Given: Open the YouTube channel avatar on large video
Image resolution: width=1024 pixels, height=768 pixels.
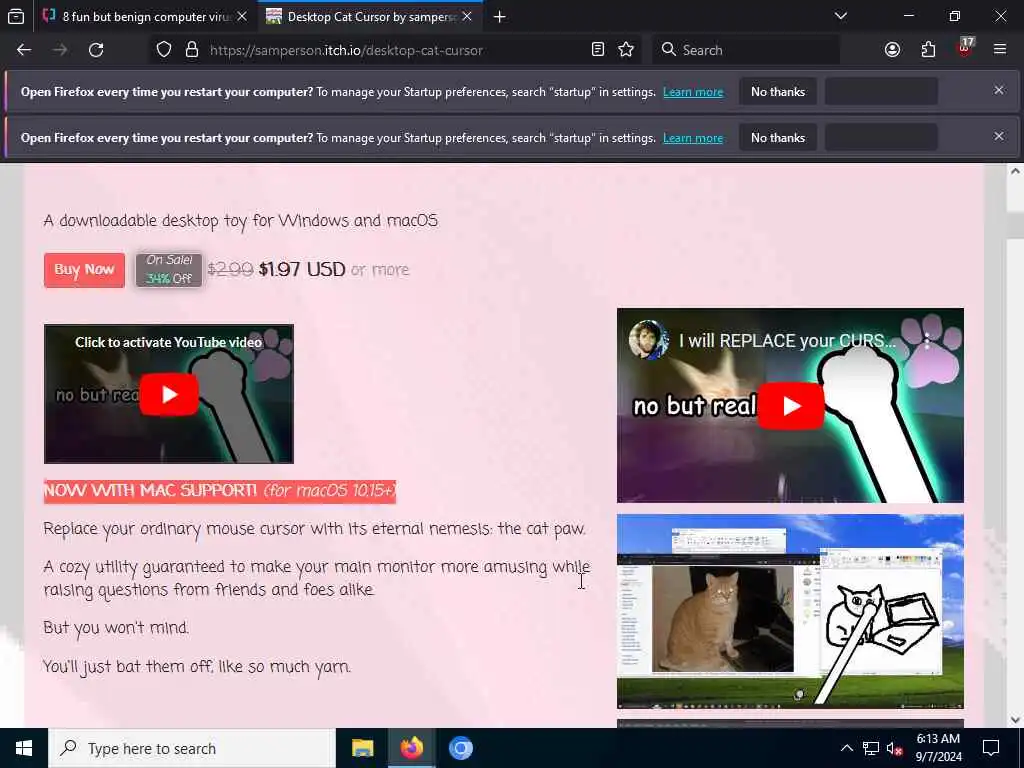Looking at the screenshot, I should click(x=648, y=340).
